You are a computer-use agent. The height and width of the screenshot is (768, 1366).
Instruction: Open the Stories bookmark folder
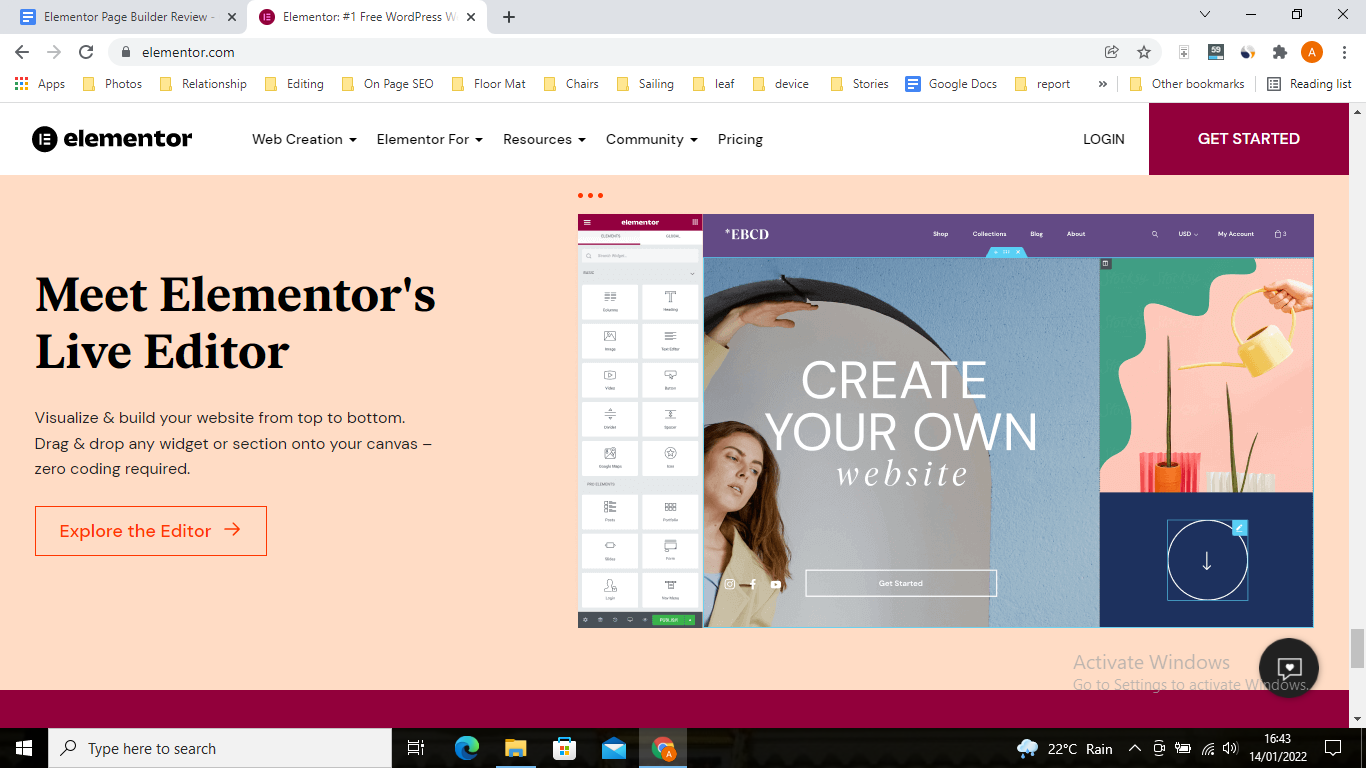click(859, 84)
